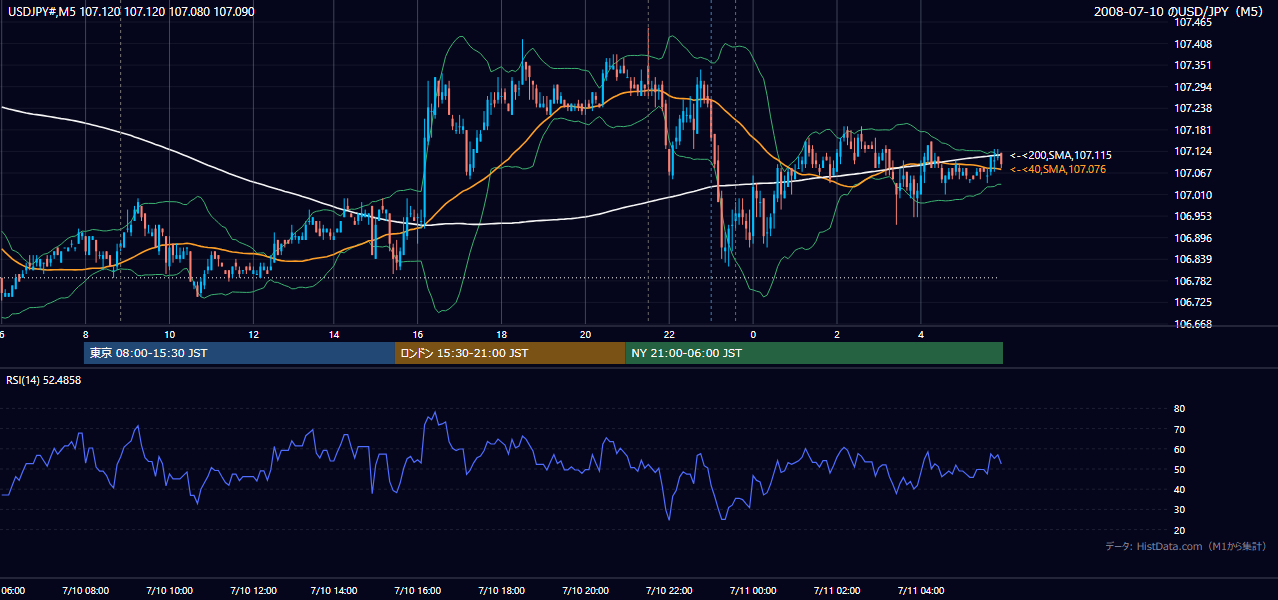Click the HistData.com data credit text
Image resolution: width=1278 pixels, height=600 pixels.
[1186, 546]
